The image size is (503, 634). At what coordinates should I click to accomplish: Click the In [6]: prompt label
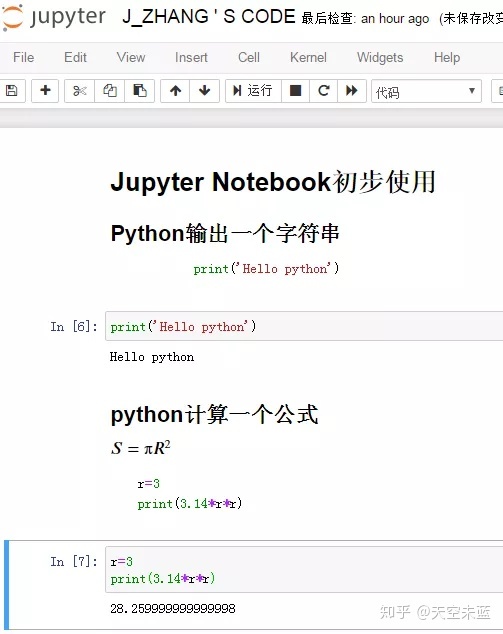pyautogui.click(x=74, y=326)
